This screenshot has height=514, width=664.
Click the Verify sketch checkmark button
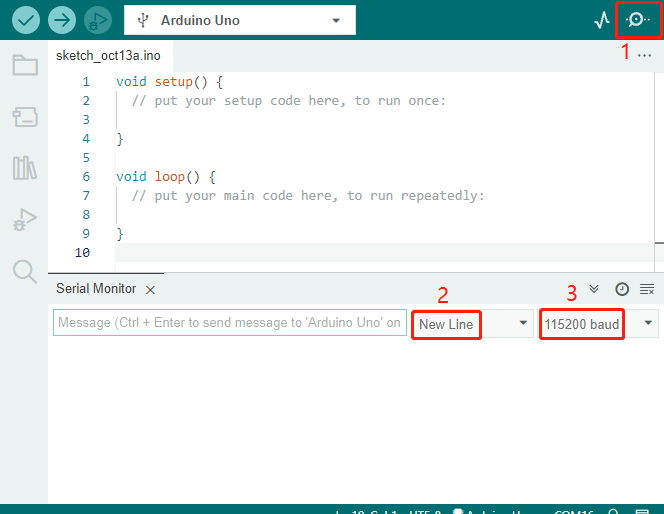26,20
